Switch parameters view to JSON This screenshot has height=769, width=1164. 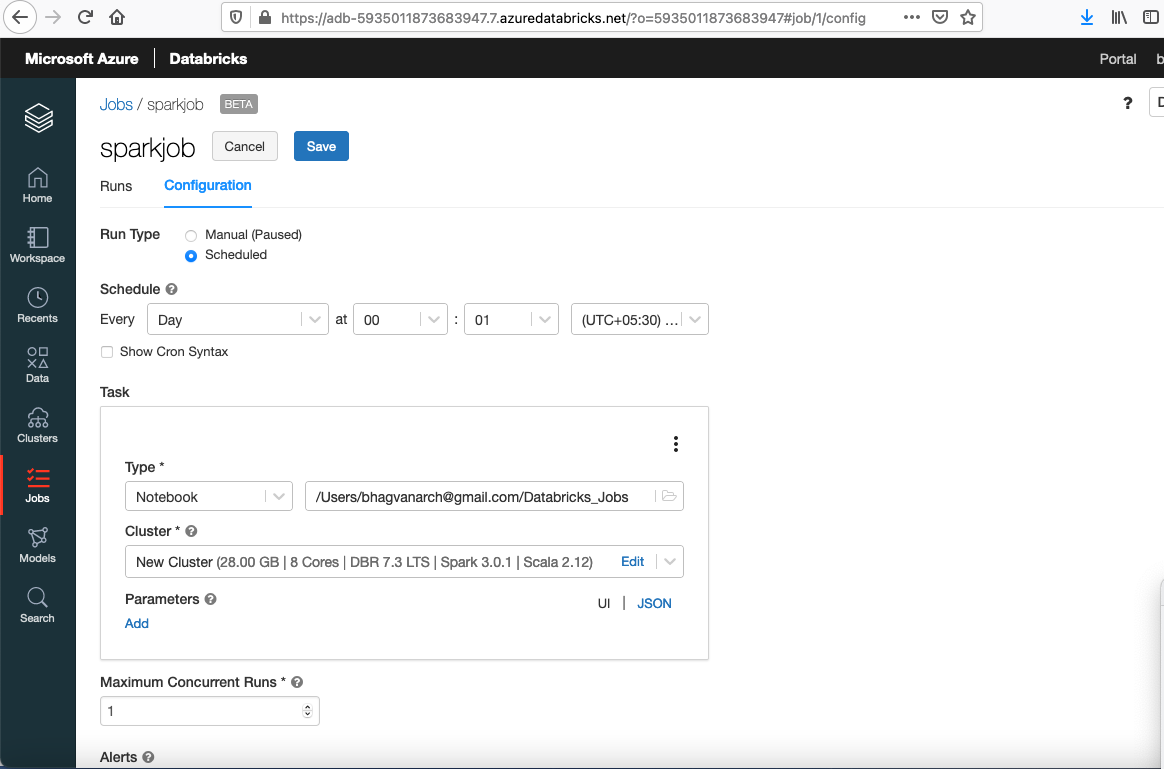pyautogui.click(x=654, y=603)
